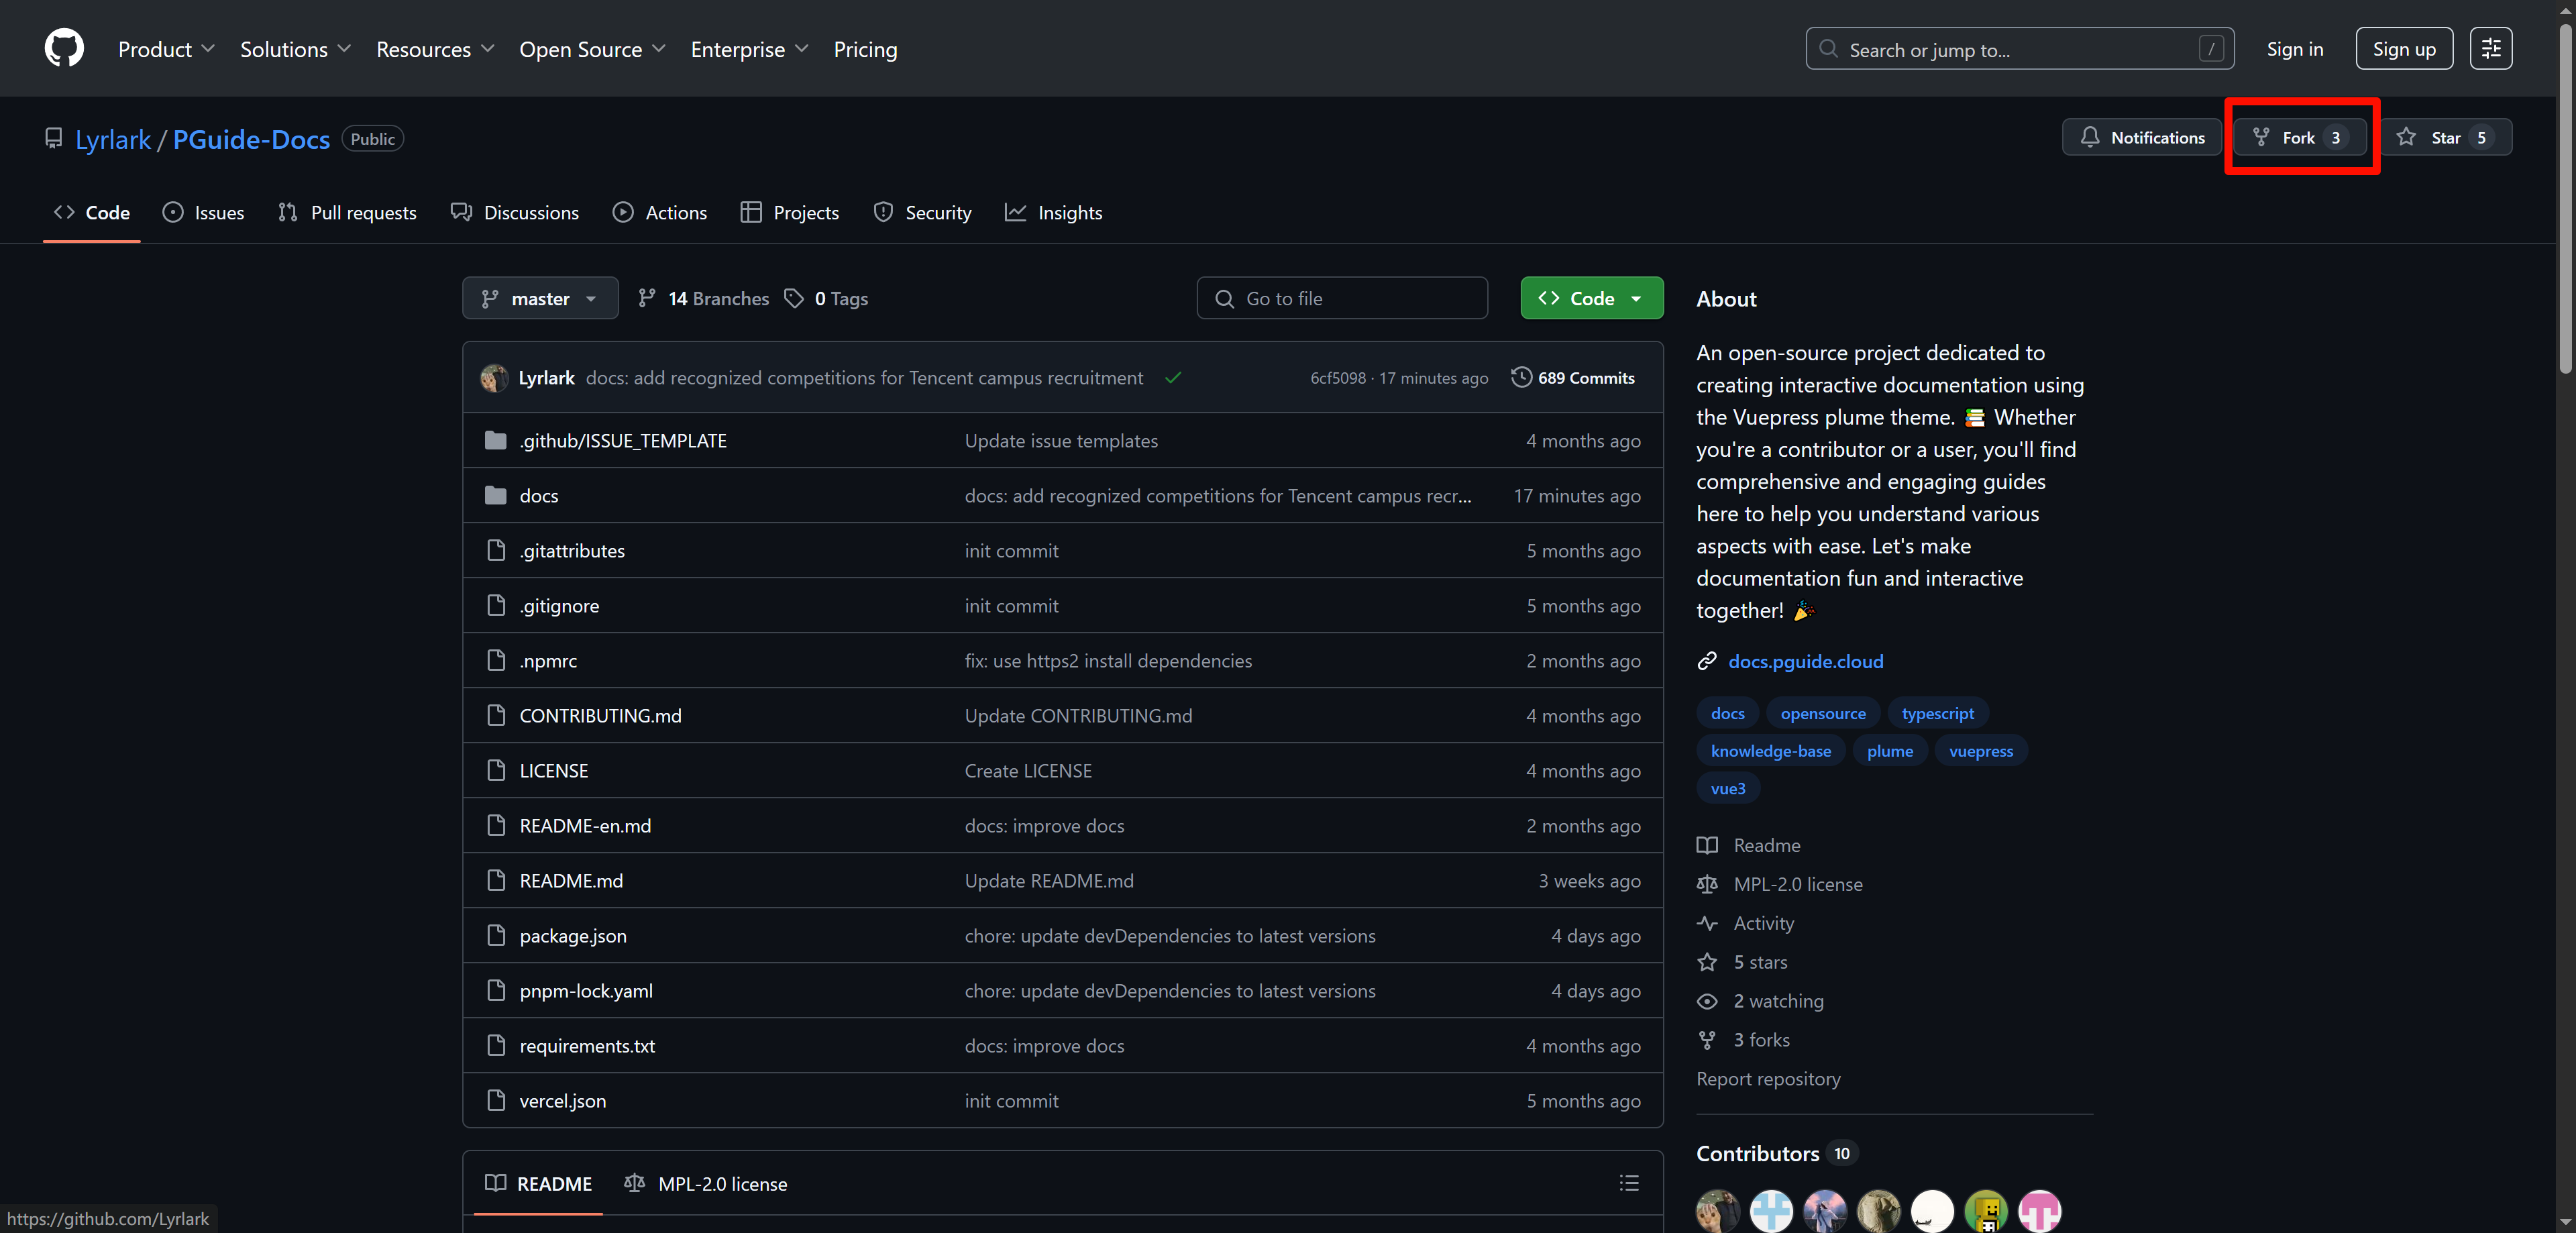Open the Lyrlark owner link in repo title
2576x1233 pixels.
click(x=113, y=139)
